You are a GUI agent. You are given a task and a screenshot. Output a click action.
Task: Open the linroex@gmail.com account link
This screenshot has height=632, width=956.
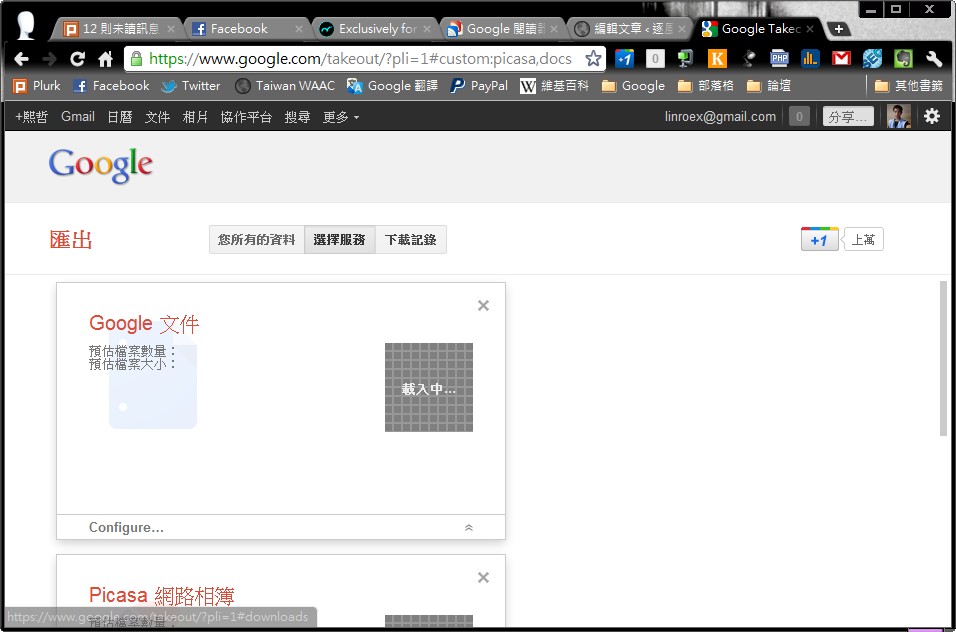pos(720,116)
